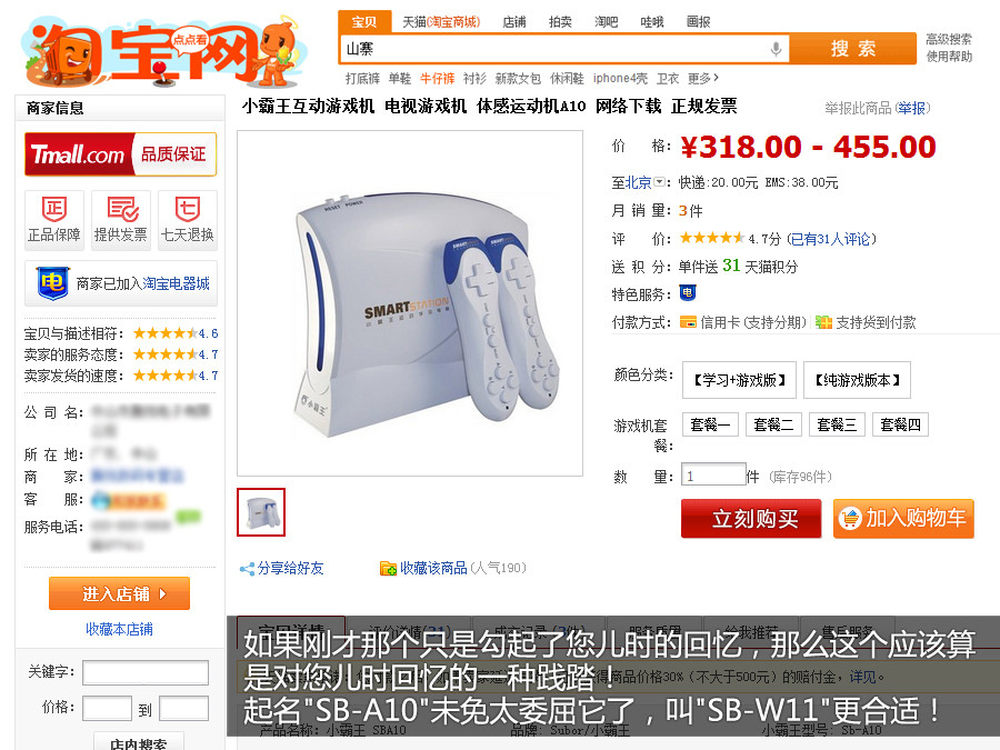The width and height of the screenshot is (1000, 750).
Task: Expand the 更多 hot searches arrow
Action: 716,78
